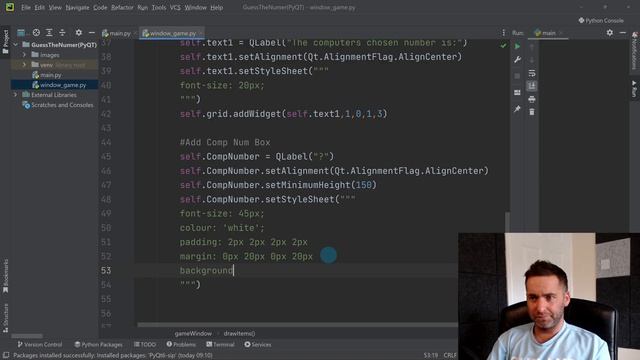Clear Run console with trash icon
The image size is (640, 360).
pos(531,112)
